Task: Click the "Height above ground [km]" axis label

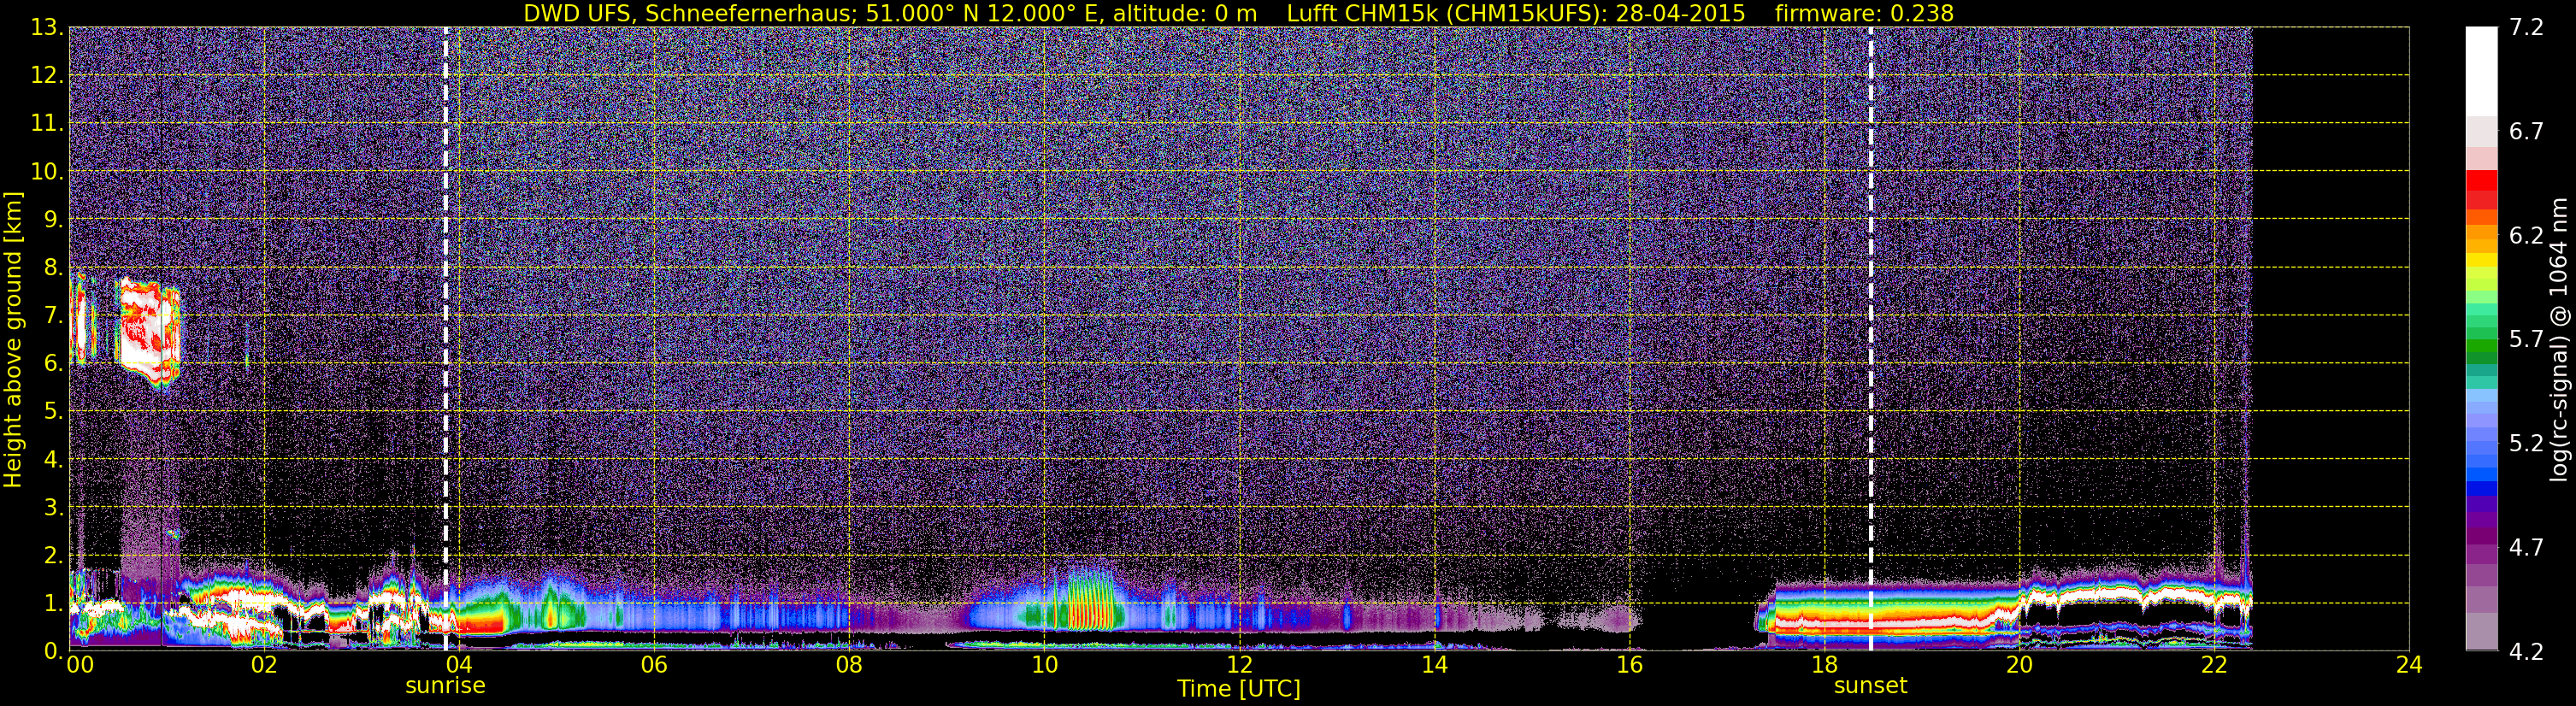Action: tap(13, 339)
